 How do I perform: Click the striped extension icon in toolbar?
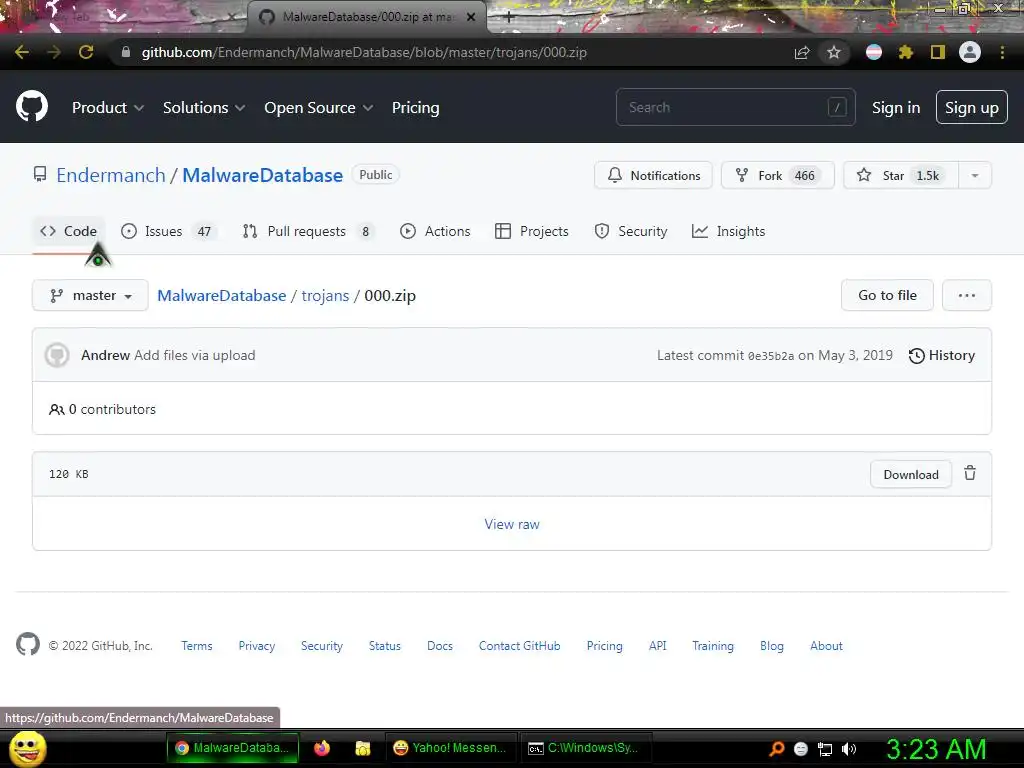(x=874, y=52)
